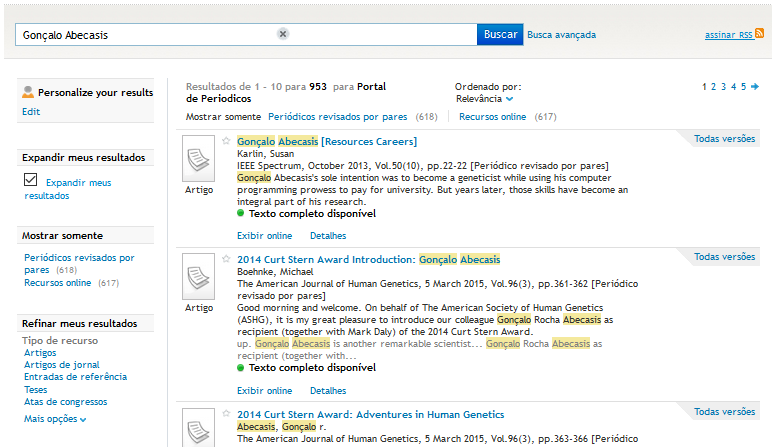Refine results to Teses
Viewport: 775px width, 447px height.
coord(36,390)
